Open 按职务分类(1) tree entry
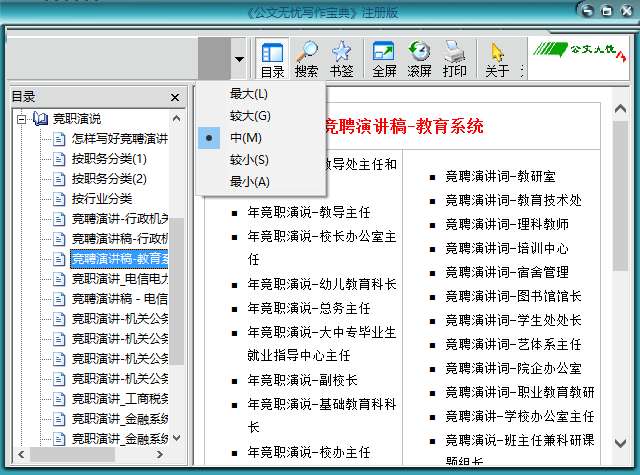The width and height of the screenshot is (640, 475). (x=109, y=159)
